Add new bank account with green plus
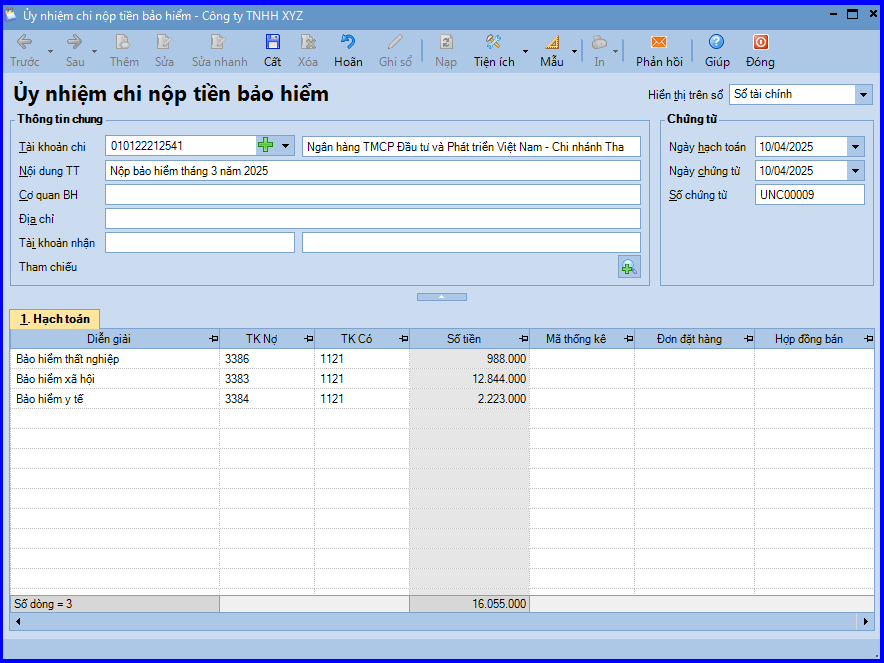The width and height of the screenshot is (884, 663). pos(266,146)
